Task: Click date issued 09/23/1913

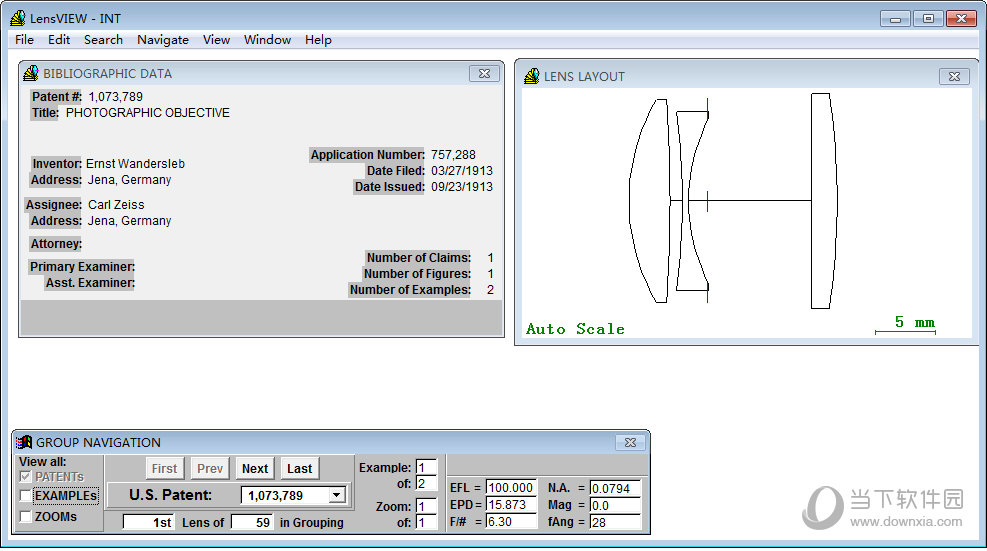Action: click(462, 186)
